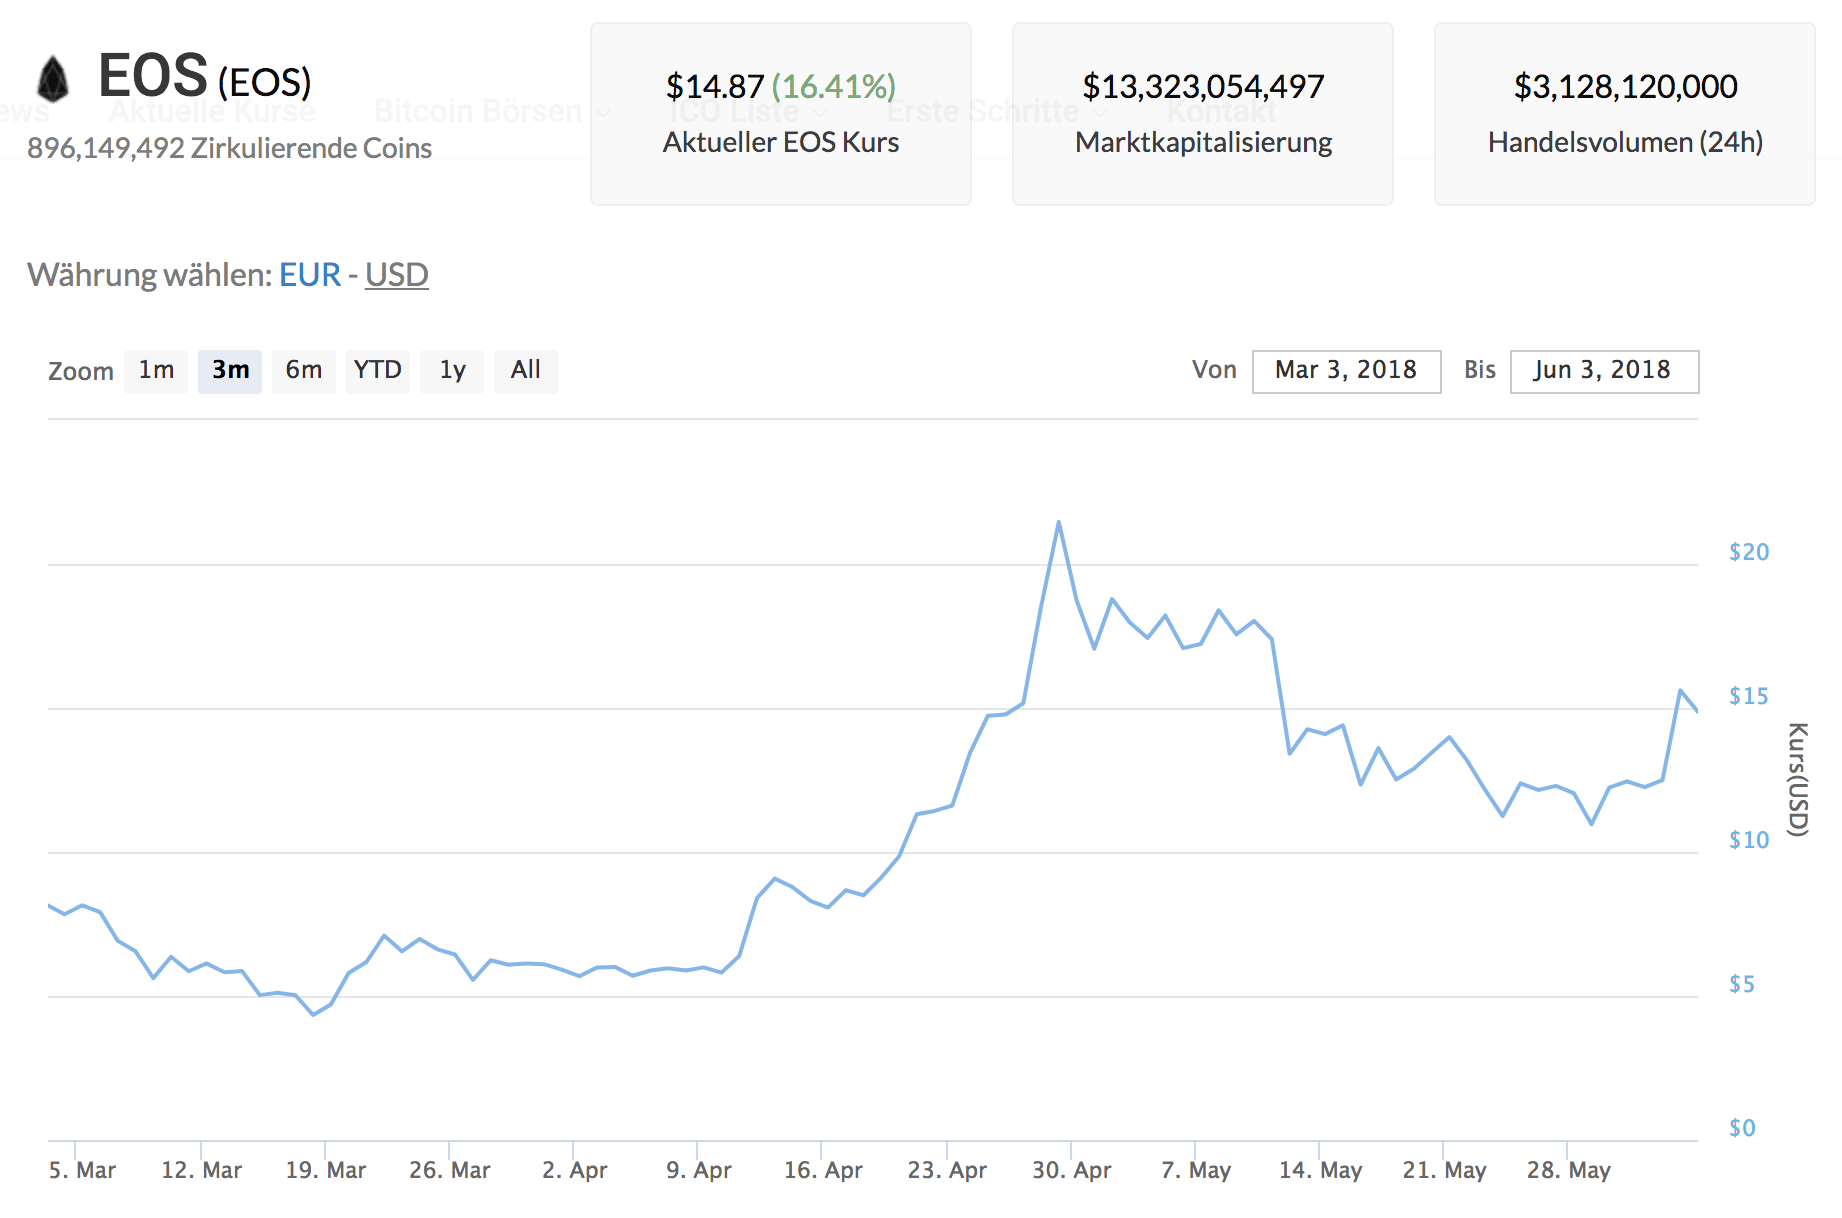Switch currency to EUR
1842x1218 pixels.
tap(310, 274)
